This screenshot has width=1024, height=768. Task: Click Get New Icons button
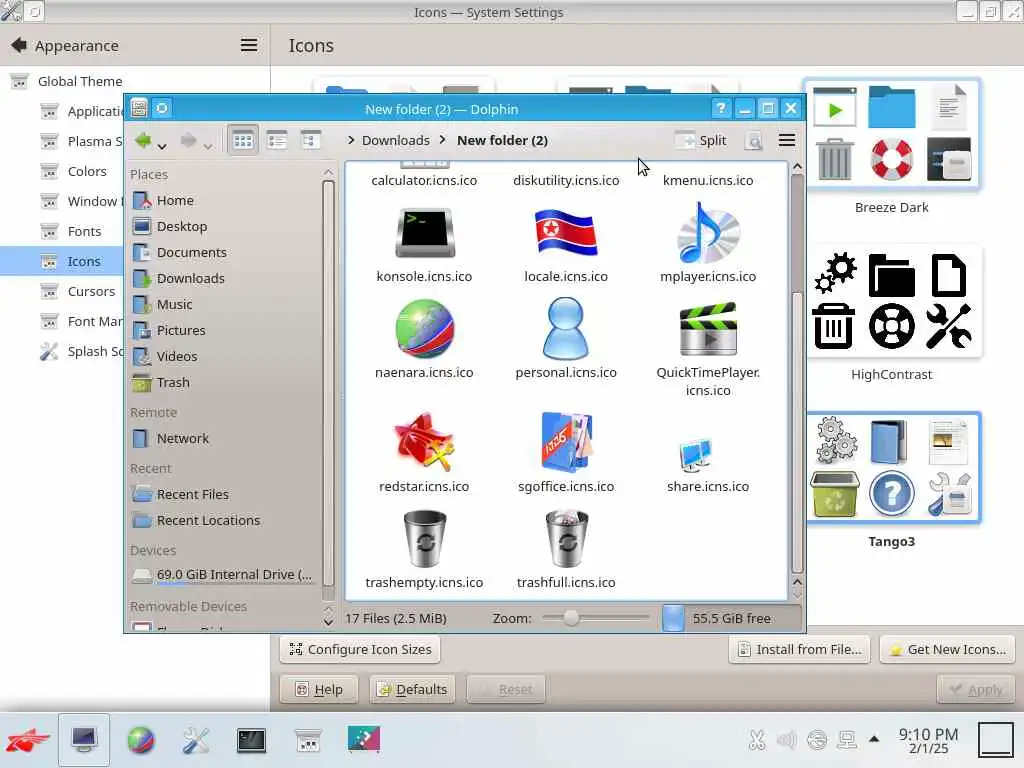[948, 649]
